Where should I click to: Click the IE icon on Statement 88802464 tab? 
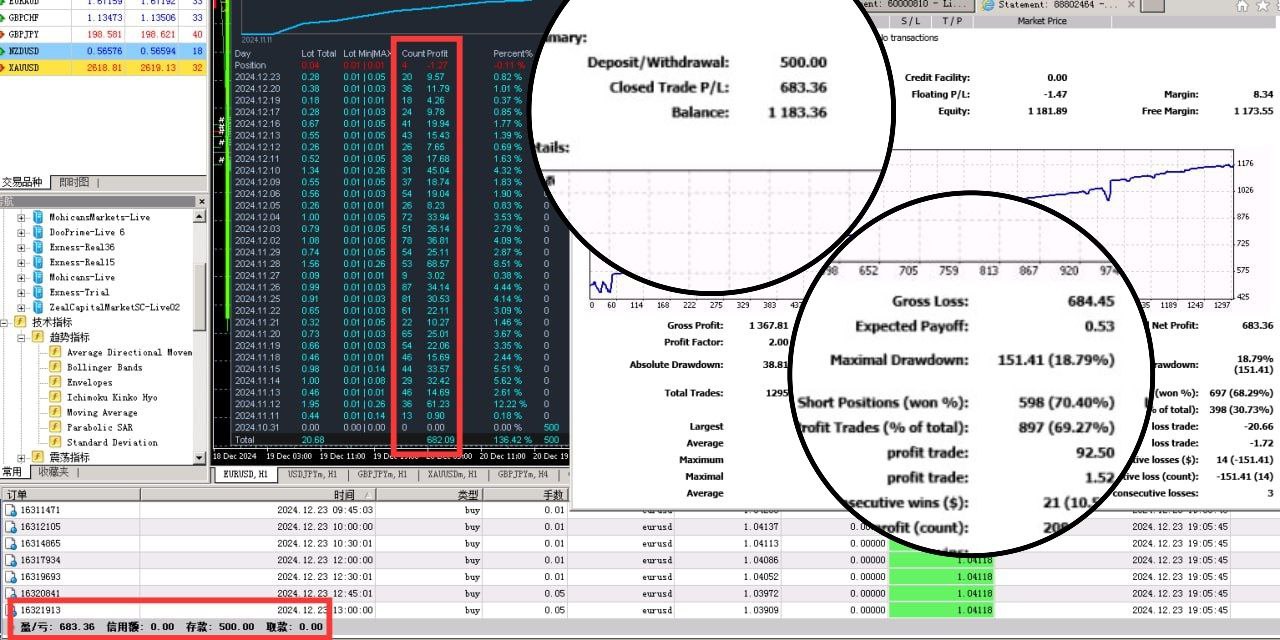(x=988, y=5)
